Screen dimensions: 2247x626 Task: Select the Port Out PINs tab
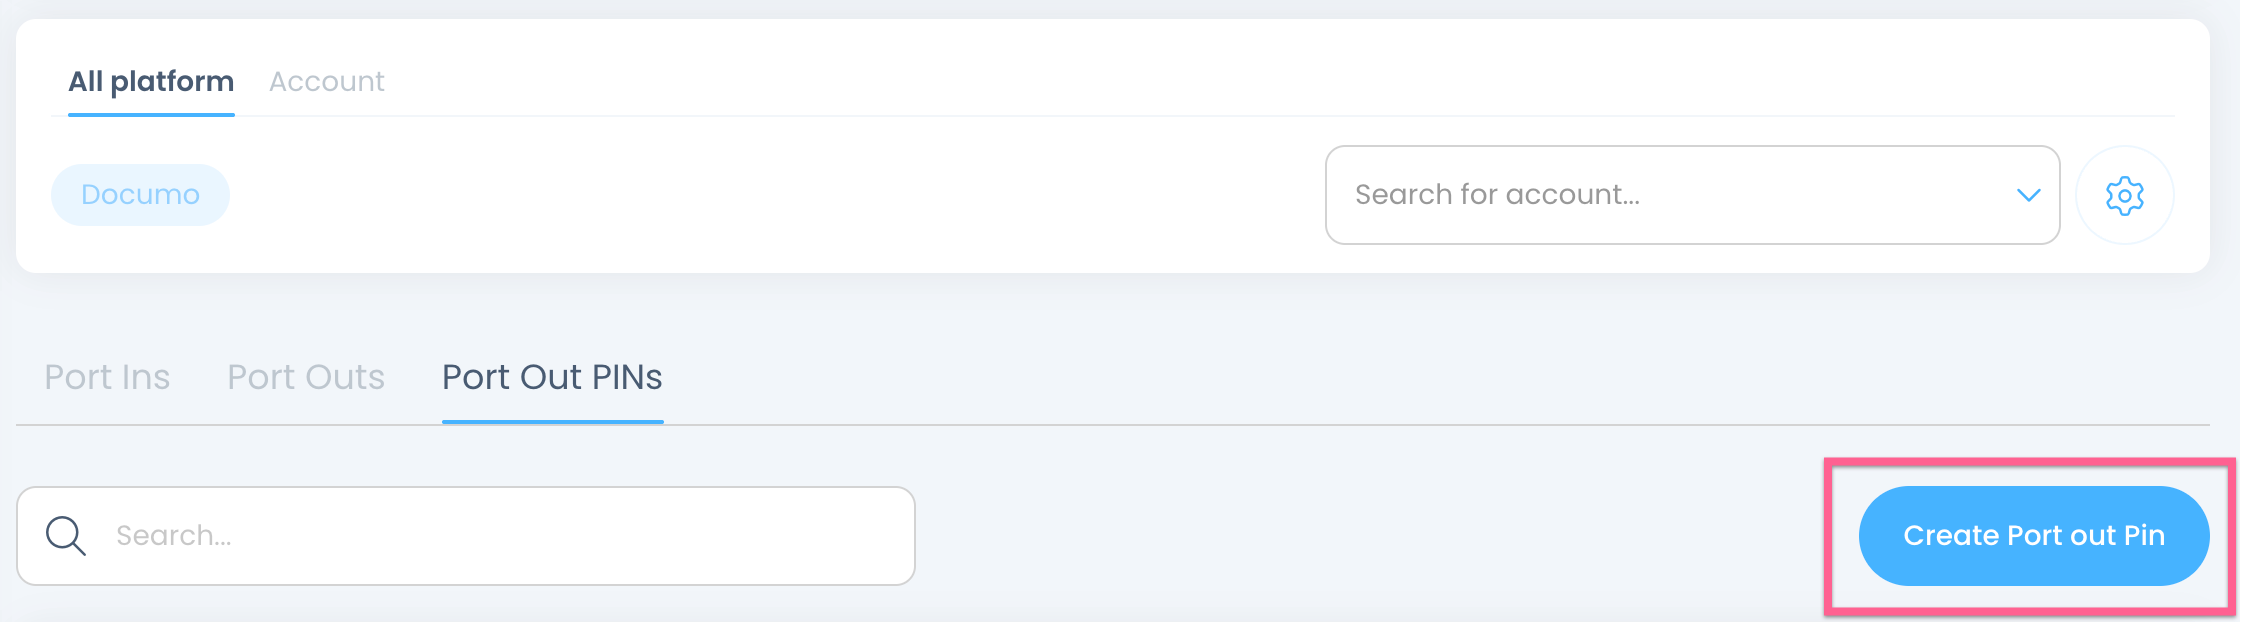552,377
